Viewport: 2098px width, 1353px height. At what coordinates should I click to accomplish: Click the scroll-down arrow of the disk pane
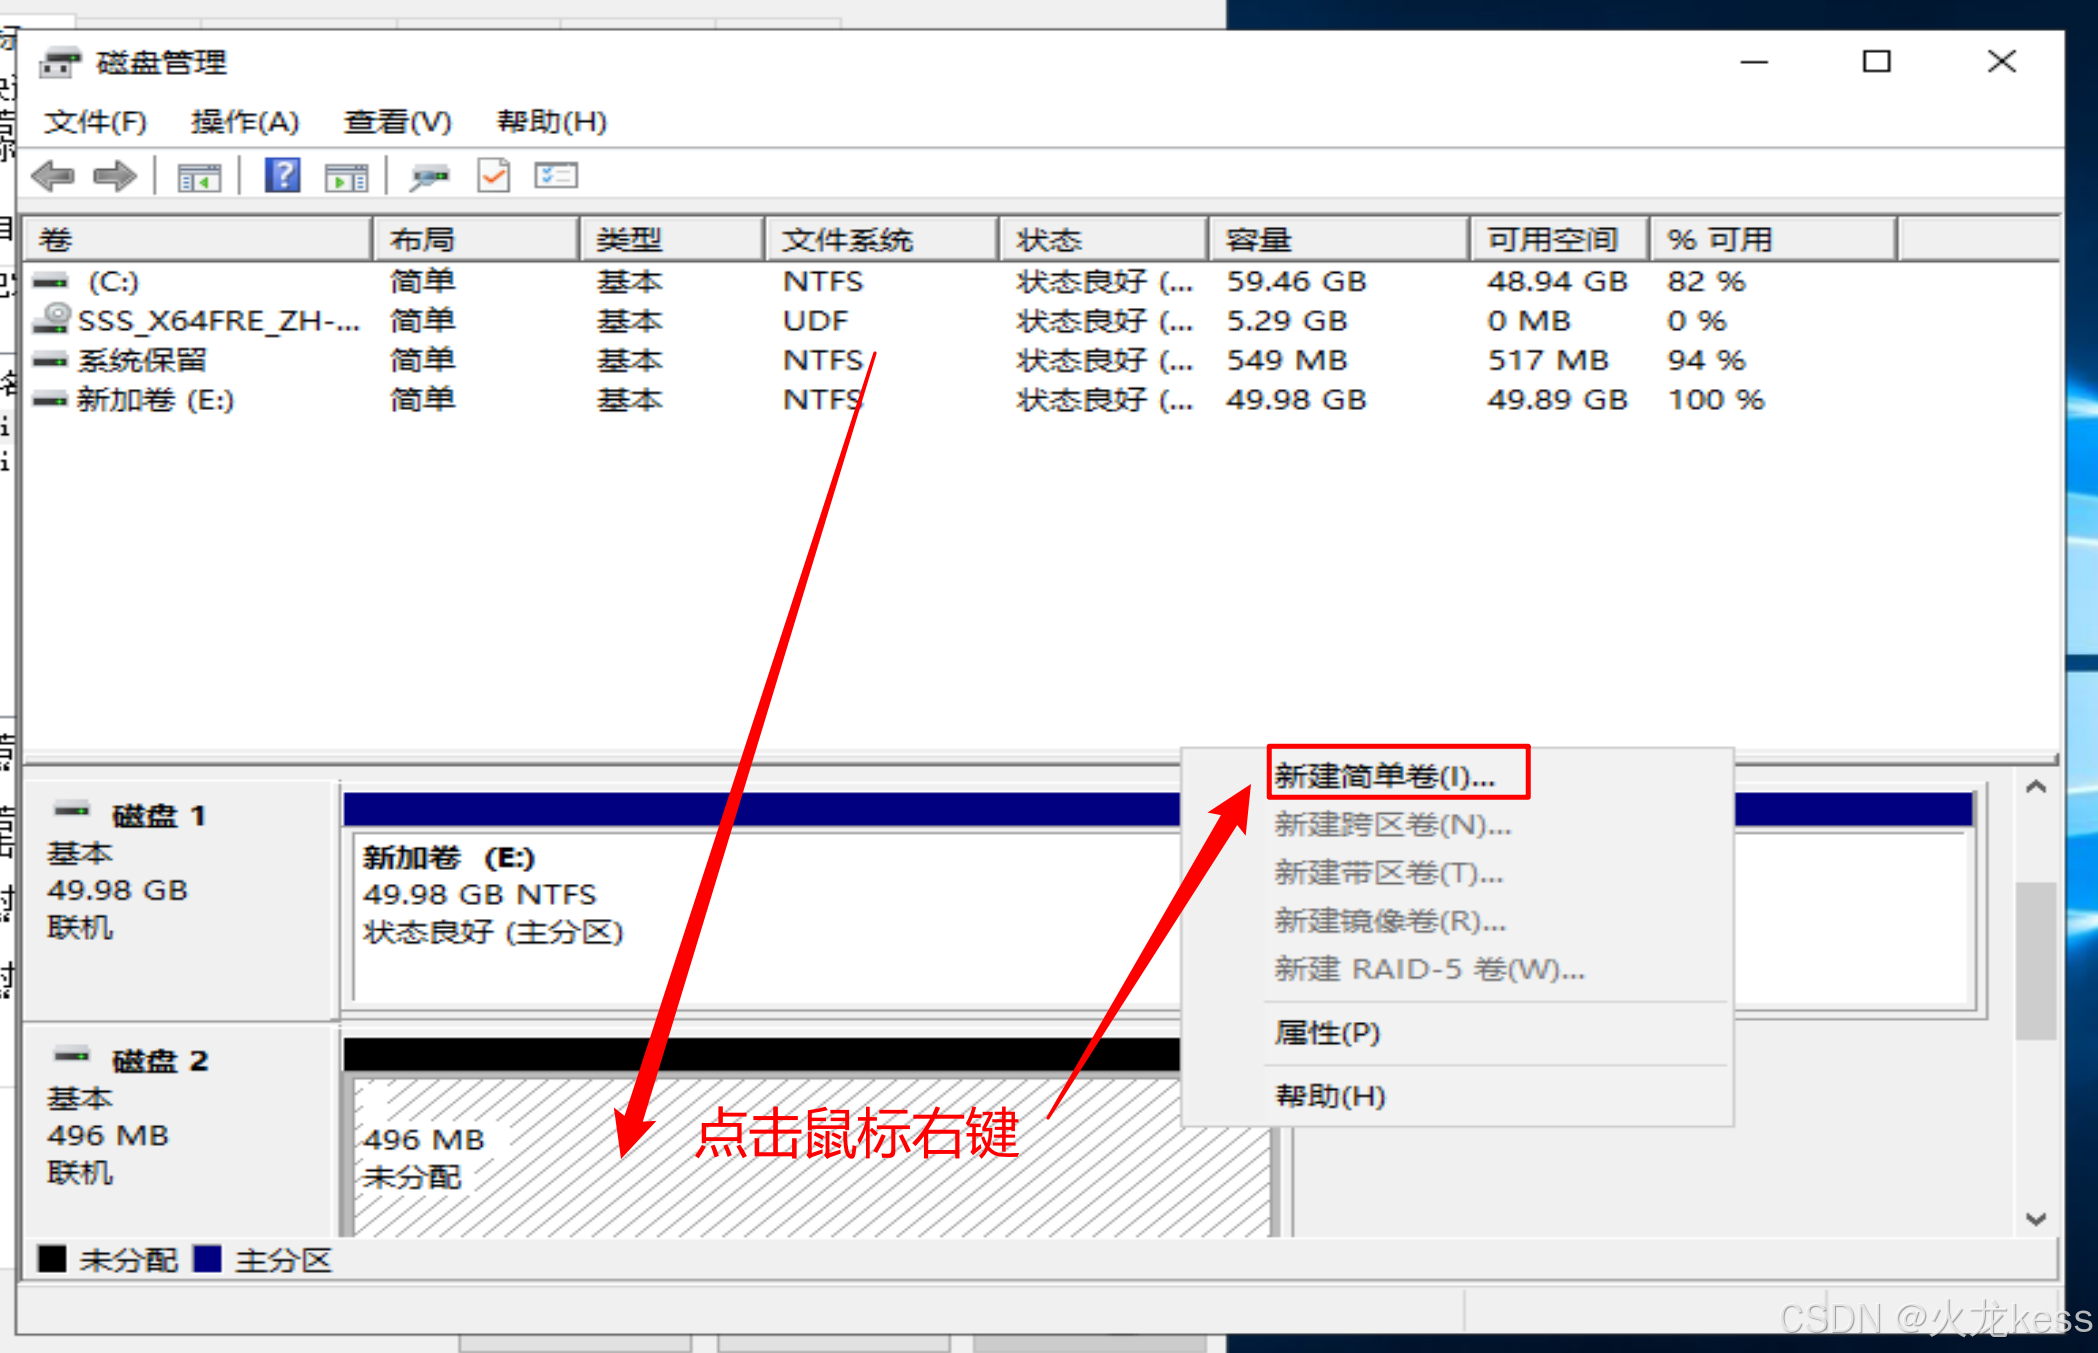tap(2035, 1219)
